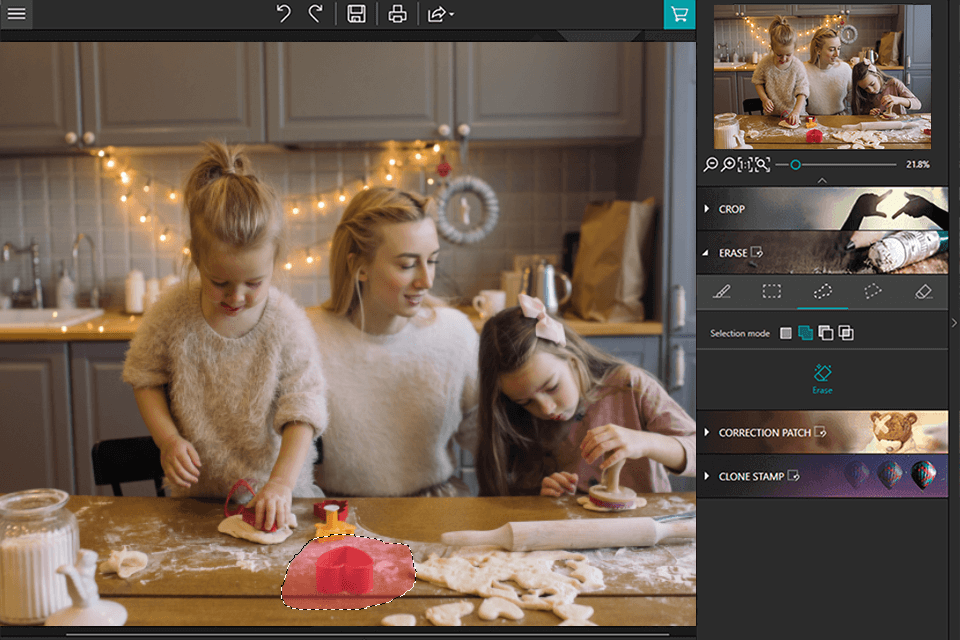The width and height of the screenshot is (960, 640).
Task: Click the red selected area on canvas
Action: tap(348, 573)
